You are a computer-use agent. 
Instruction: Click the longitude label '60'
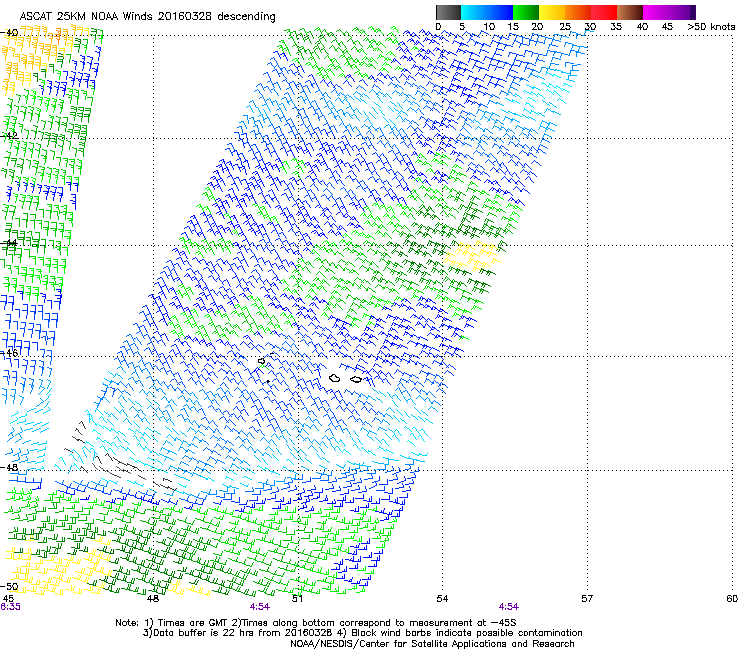point(732,599)
